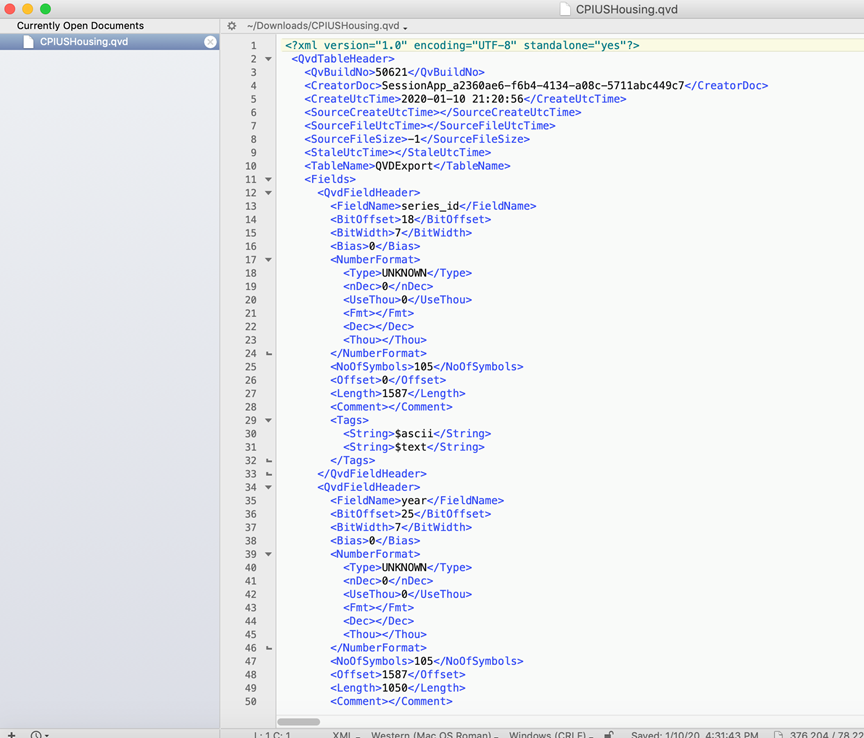Open the Windows (CRLF) line endings menu
This screenshot has height=738, width=864.
click(x=549, y=734)
